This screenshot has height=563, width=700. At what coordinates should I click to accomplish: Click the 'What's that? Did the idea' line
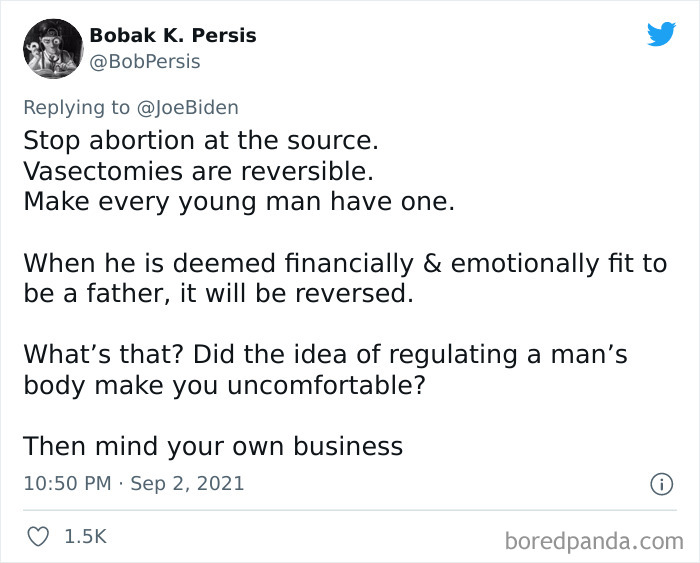pos(325,354)
